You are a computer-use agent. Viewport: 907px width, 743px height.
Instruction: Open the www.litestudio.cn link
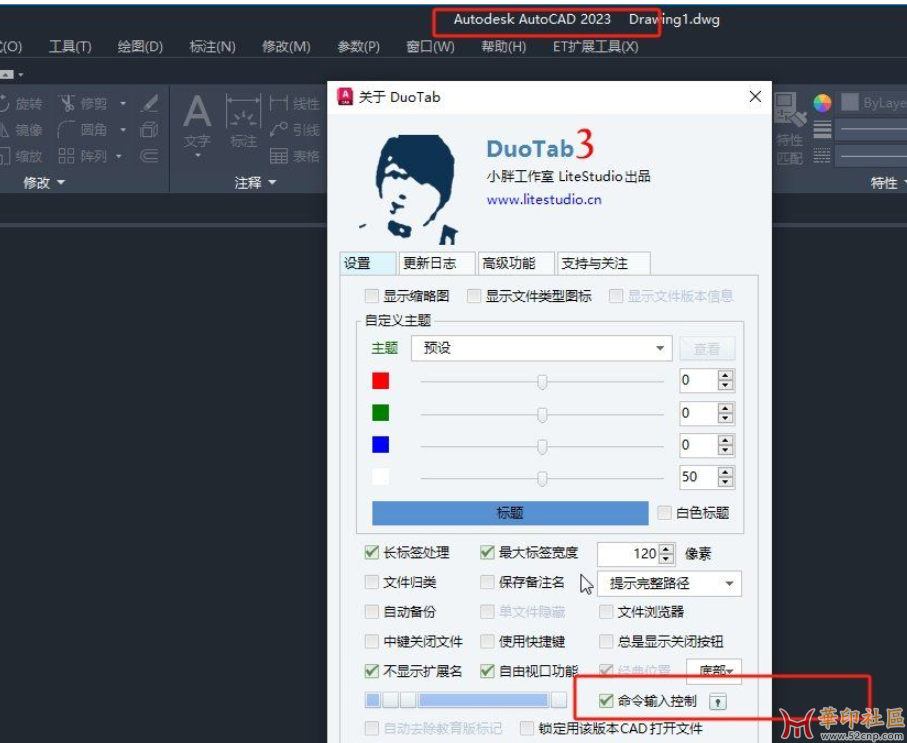coord(544,200)
